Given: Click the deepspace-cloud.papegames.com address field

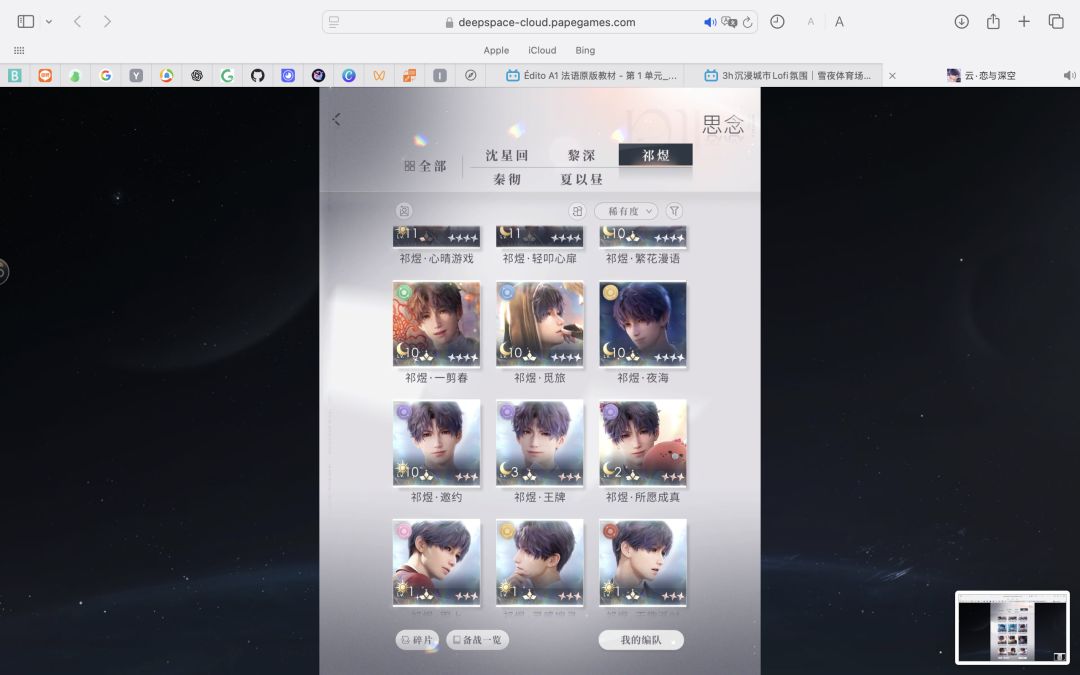Looking at the screenshot, I should (540, 22).
